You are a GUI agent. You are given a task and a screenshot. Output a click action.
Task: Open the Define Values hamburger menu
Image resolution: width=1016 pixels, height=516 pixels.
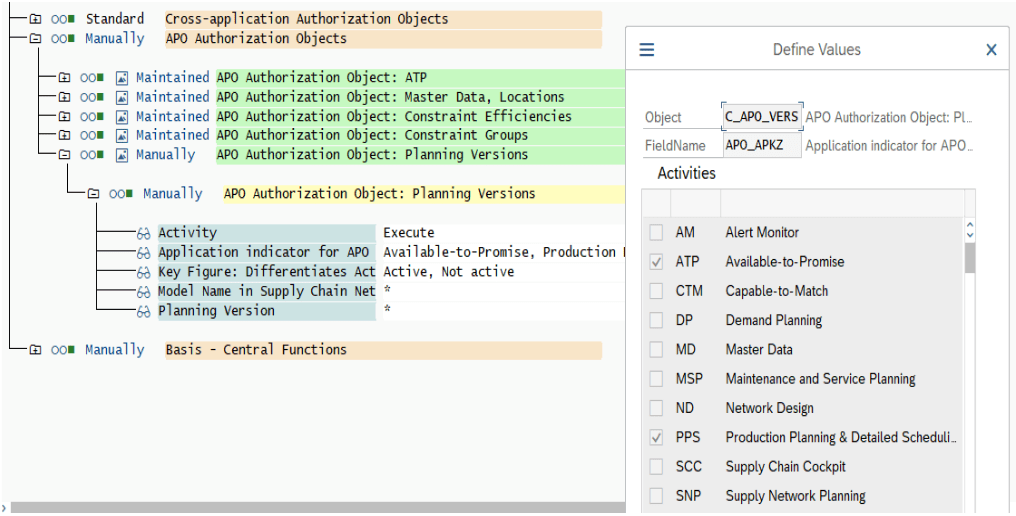[647, 50]
